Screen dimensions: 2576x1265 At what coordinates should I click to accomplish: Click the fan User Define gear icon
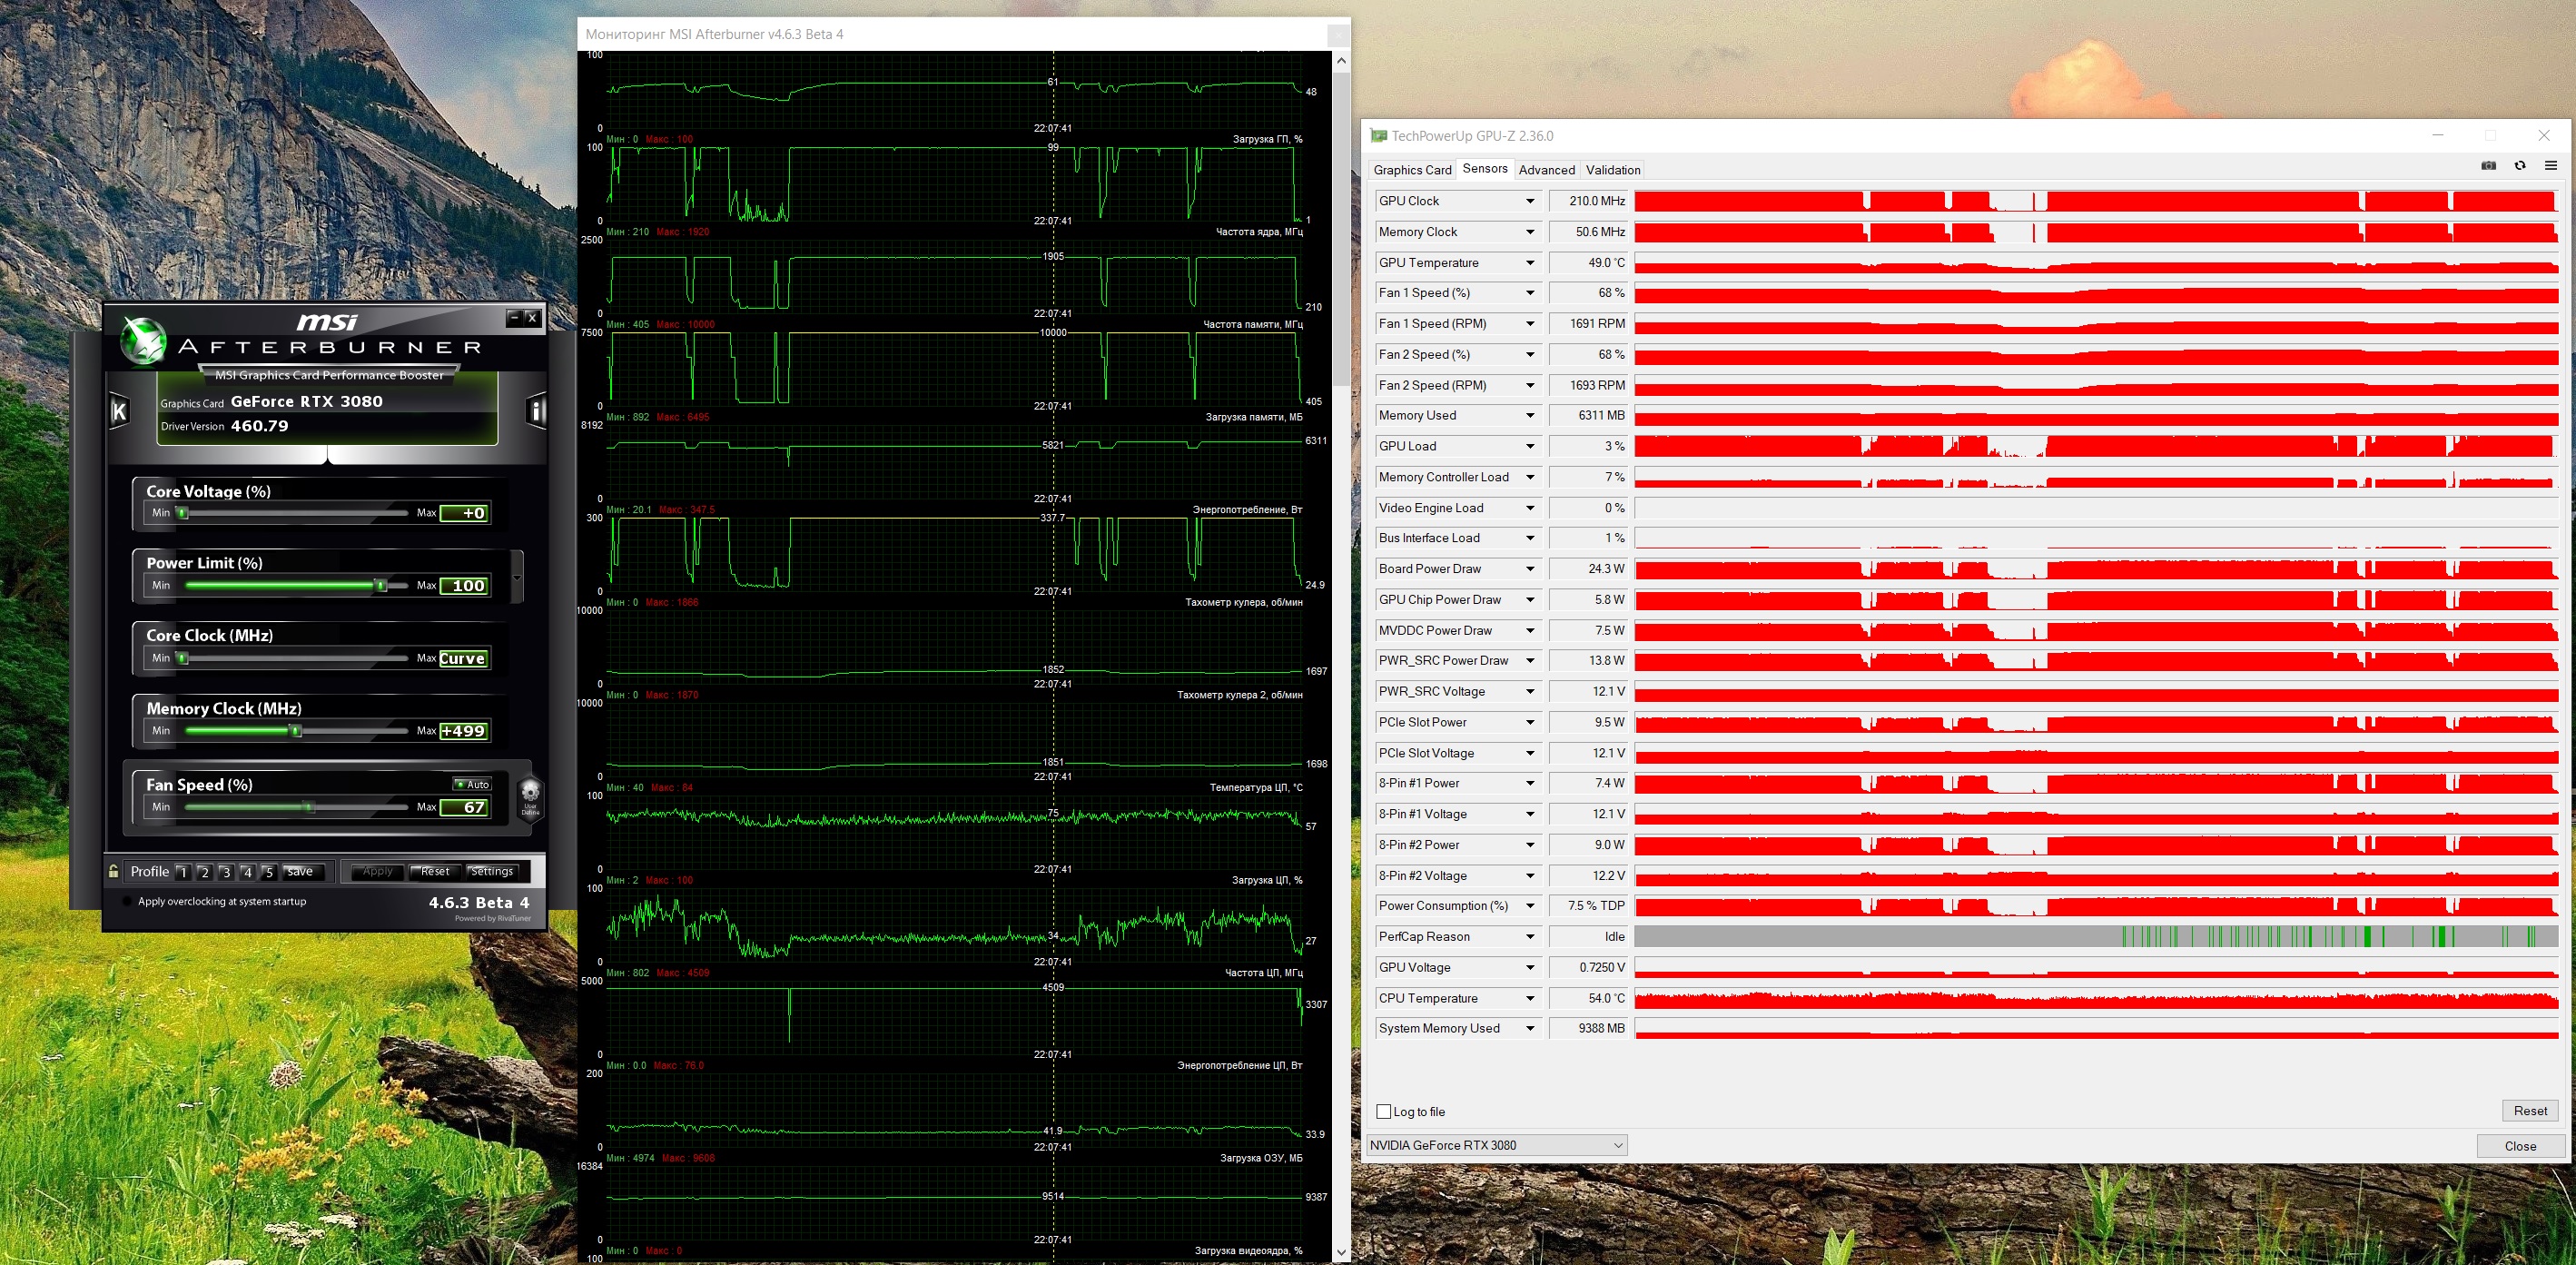click(x=530, y=796)
